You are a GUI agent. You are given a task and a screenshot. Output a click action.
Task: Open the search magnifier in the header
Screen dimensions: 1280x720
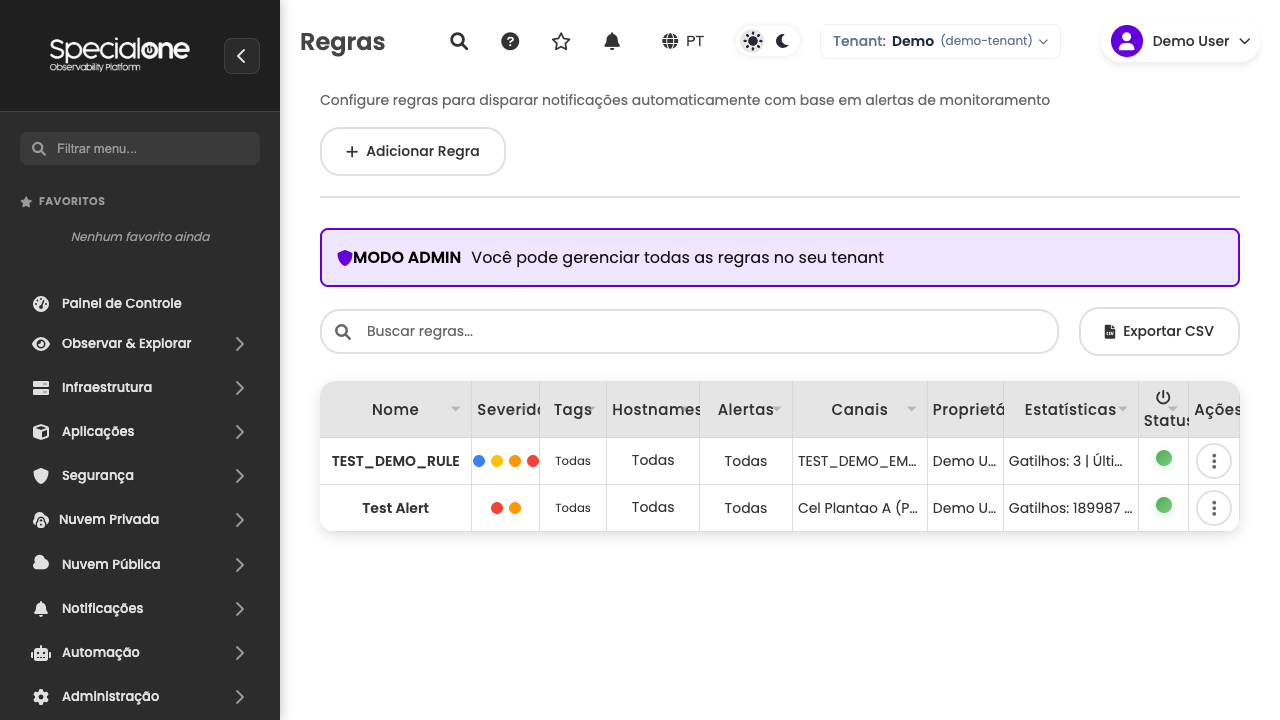coord(459,41)
